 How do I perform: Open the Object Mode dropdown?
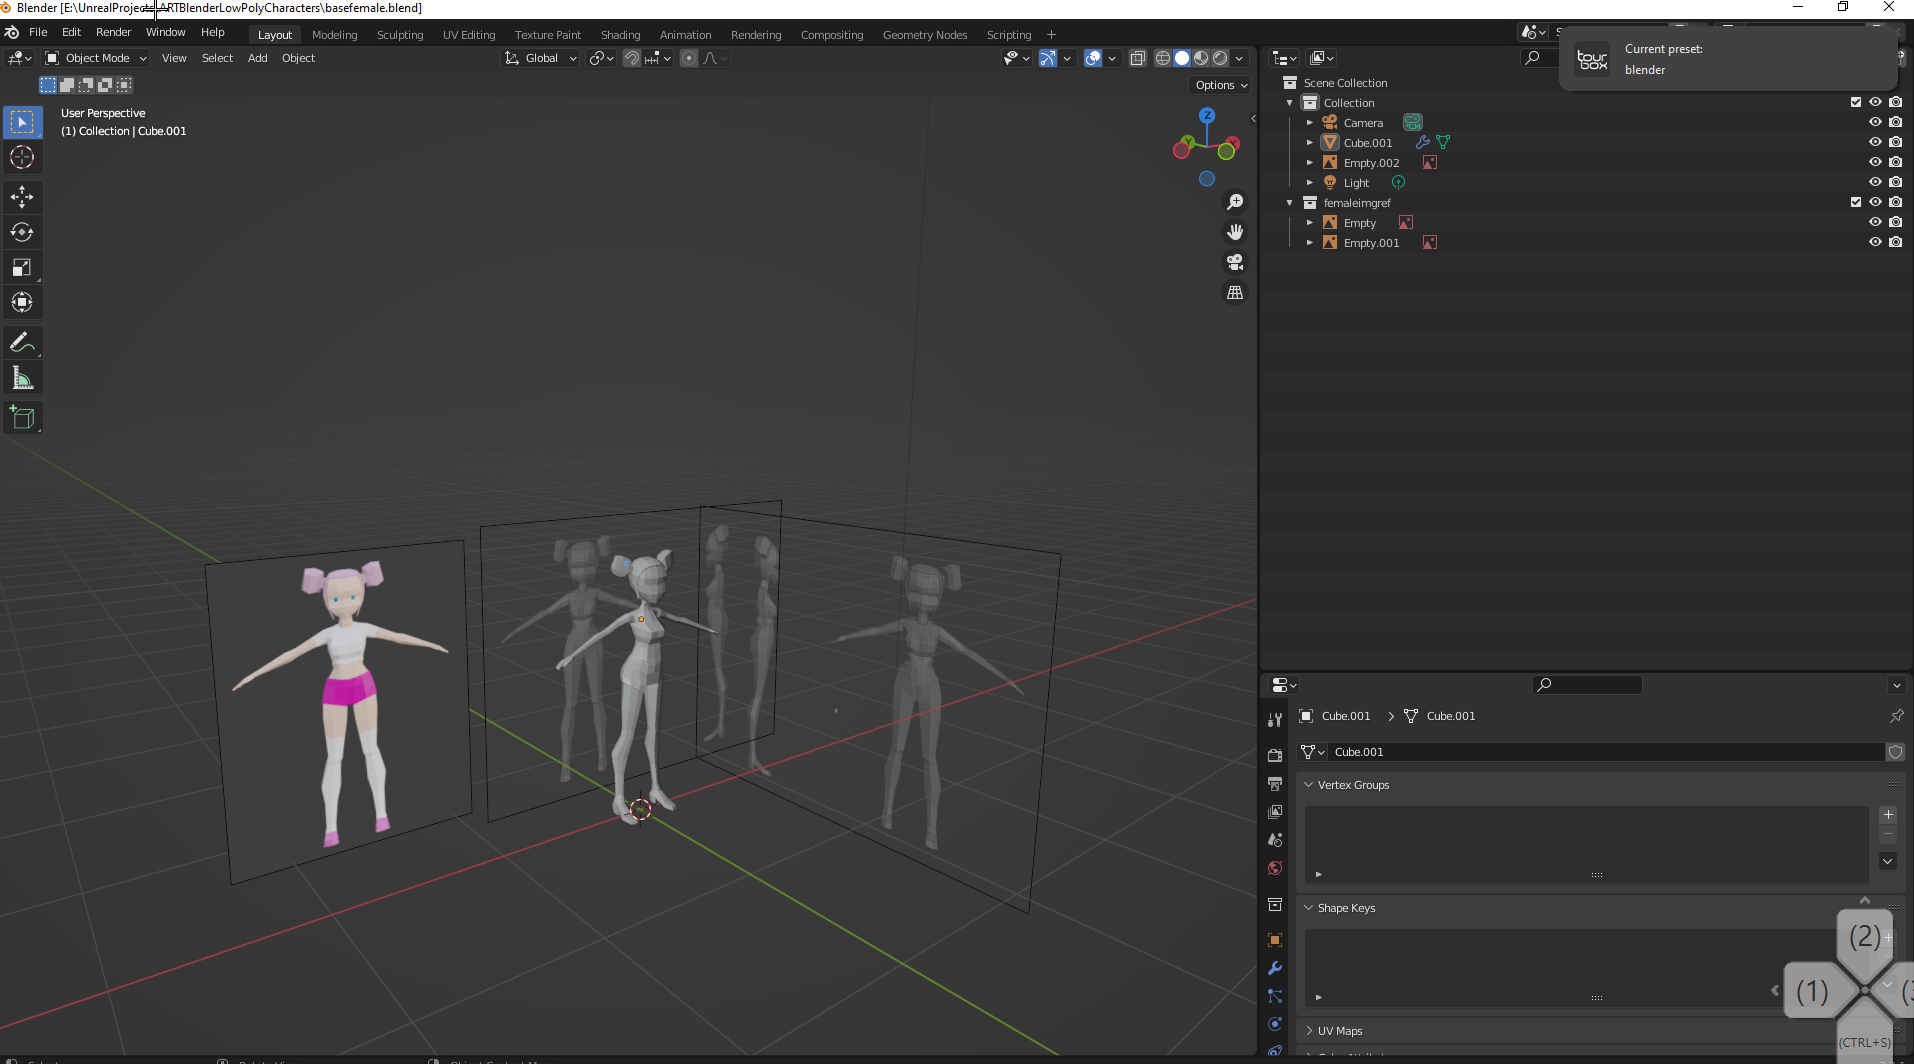[95, 58]
